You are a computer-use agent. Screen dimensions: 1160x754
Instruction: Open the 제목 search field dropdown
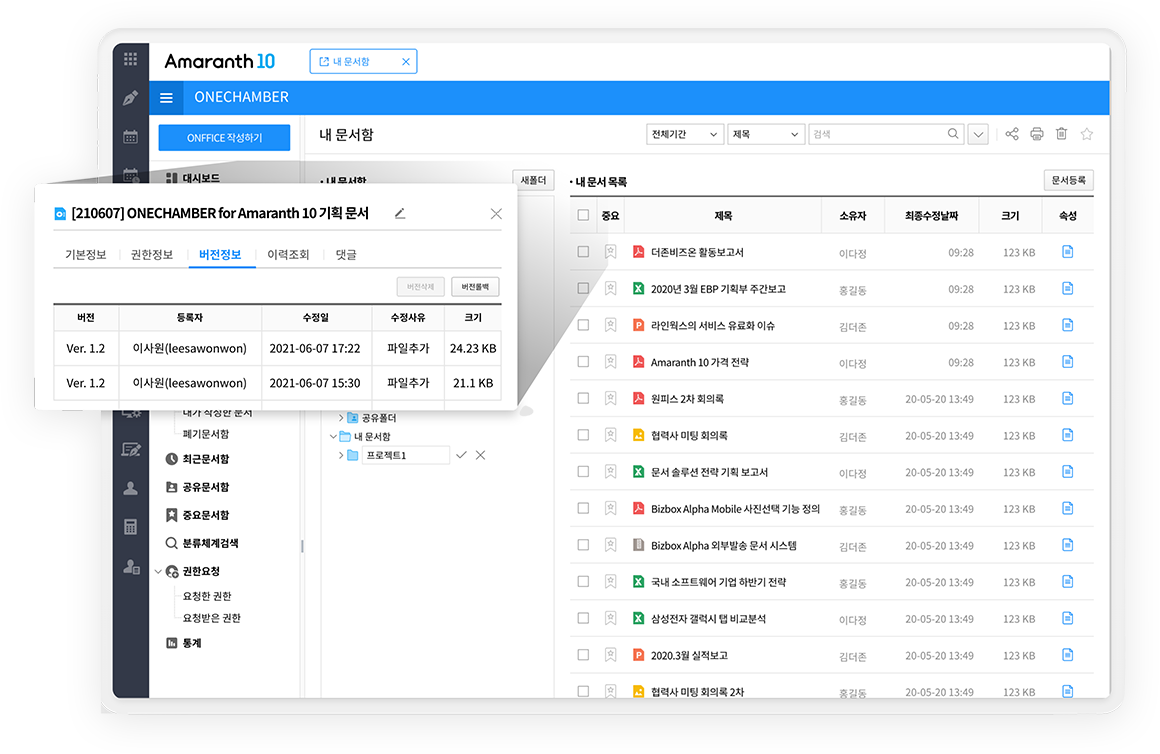pos(766,134)
